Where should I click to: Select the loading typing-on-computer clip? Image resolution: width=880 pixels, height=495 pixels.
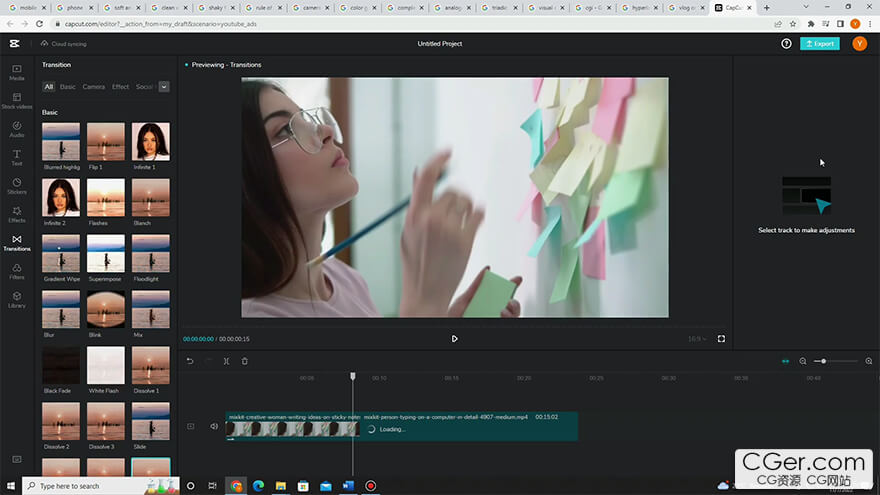point(469,426)
